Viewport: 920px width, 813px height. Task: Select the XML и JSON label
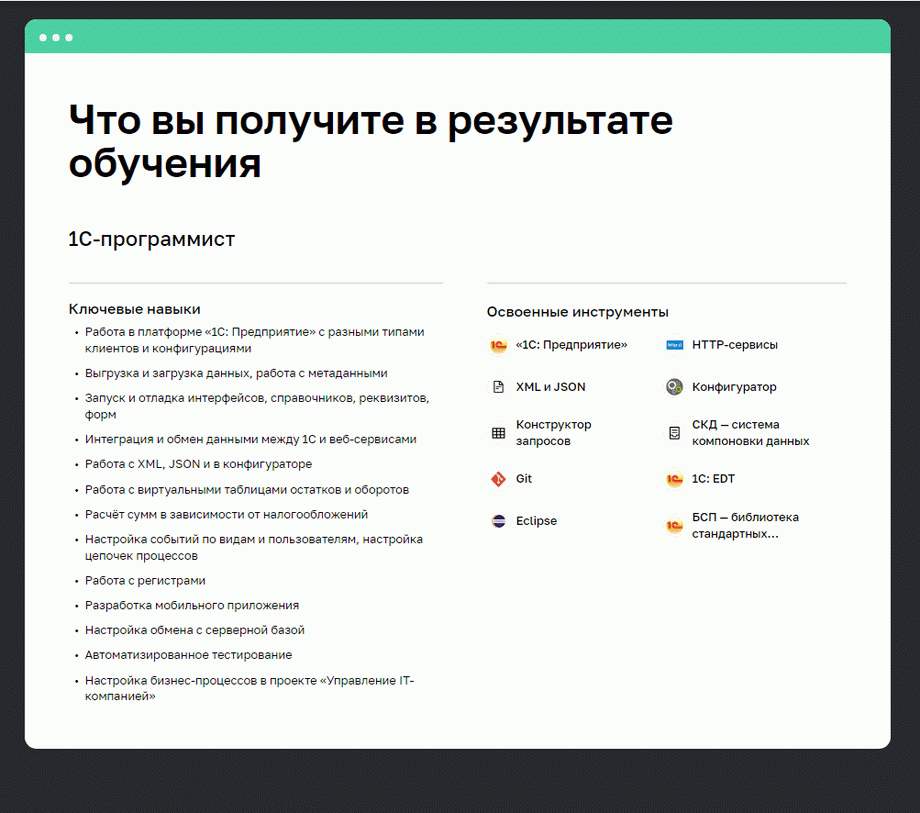[x=550, y=387]
